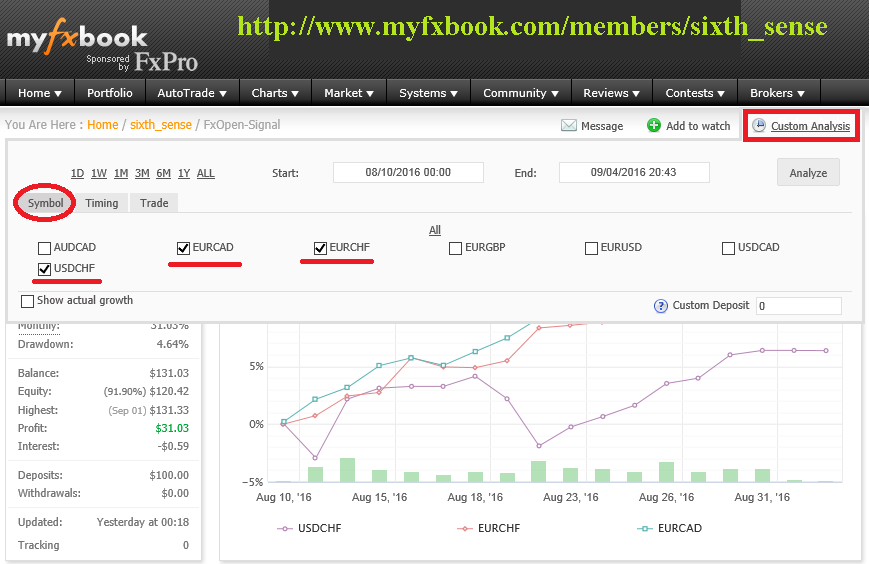
Task: Open the Systems dropdown menu
Action: pos(428,93)
